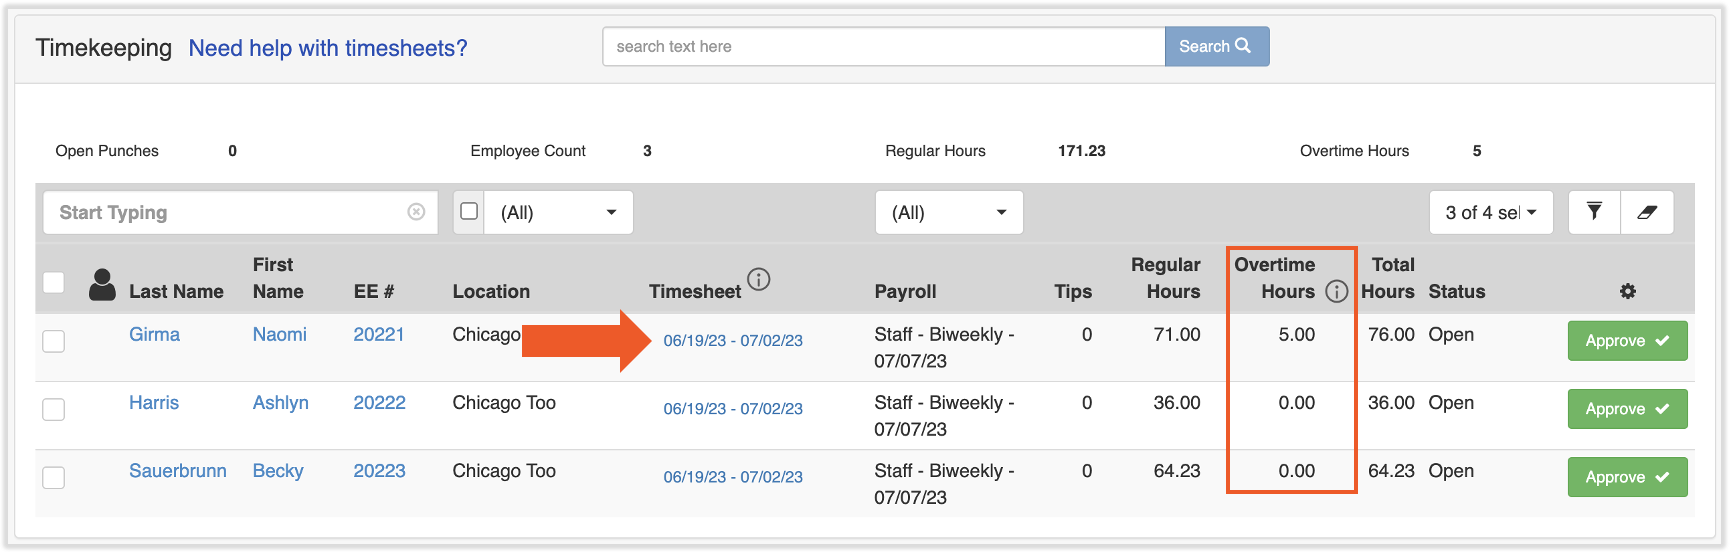Image resolution: width=1730 pixels, height=552 pixels.
Task: Open the Location (All) dropdown
Action: point(558,212)
